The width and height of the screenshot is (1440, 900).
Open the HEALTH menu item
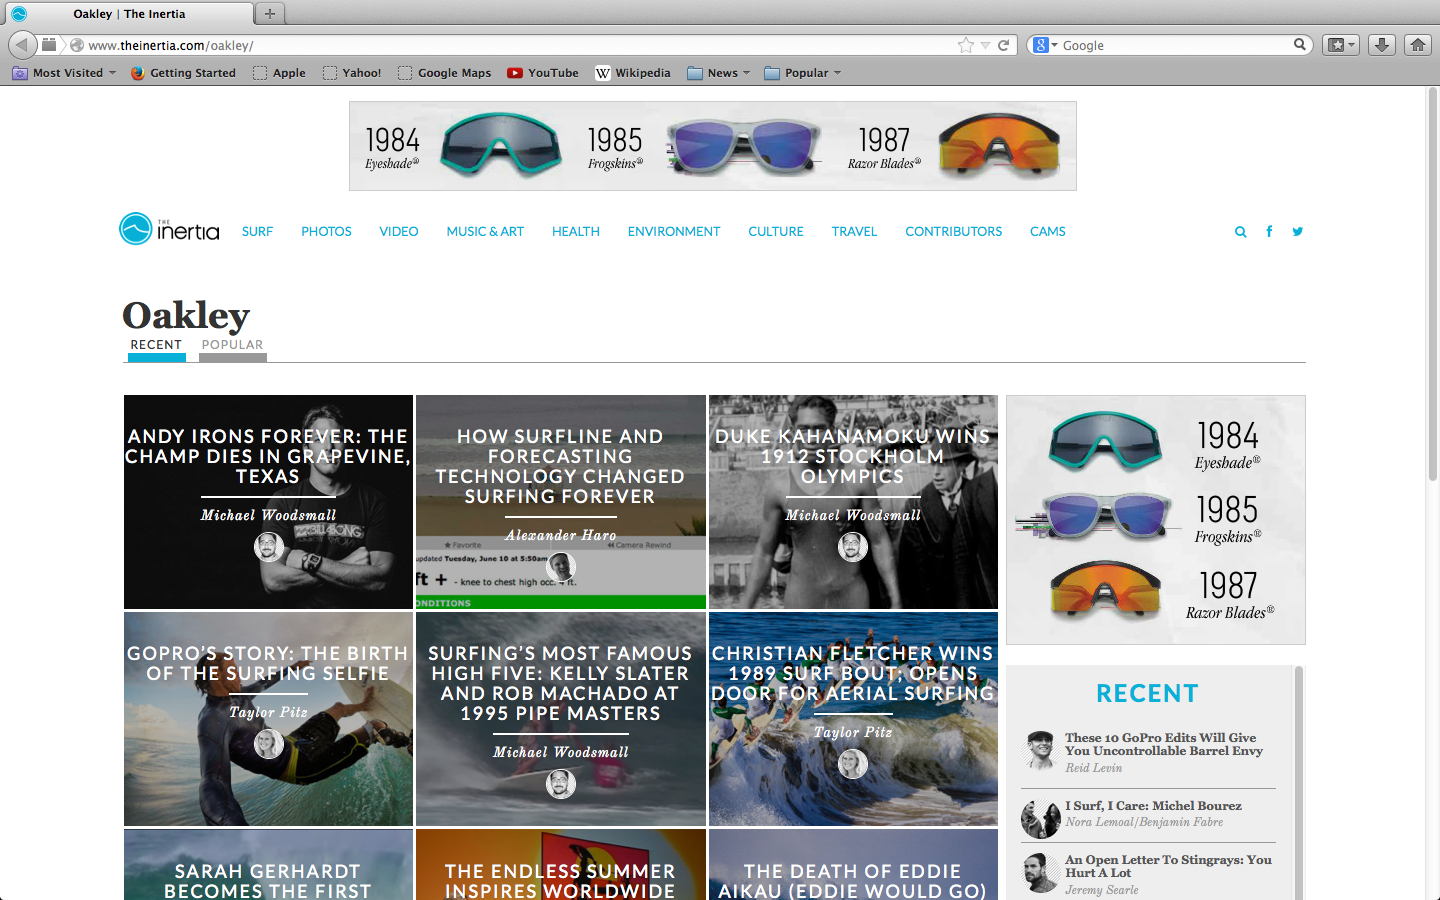tap(576, 231)
